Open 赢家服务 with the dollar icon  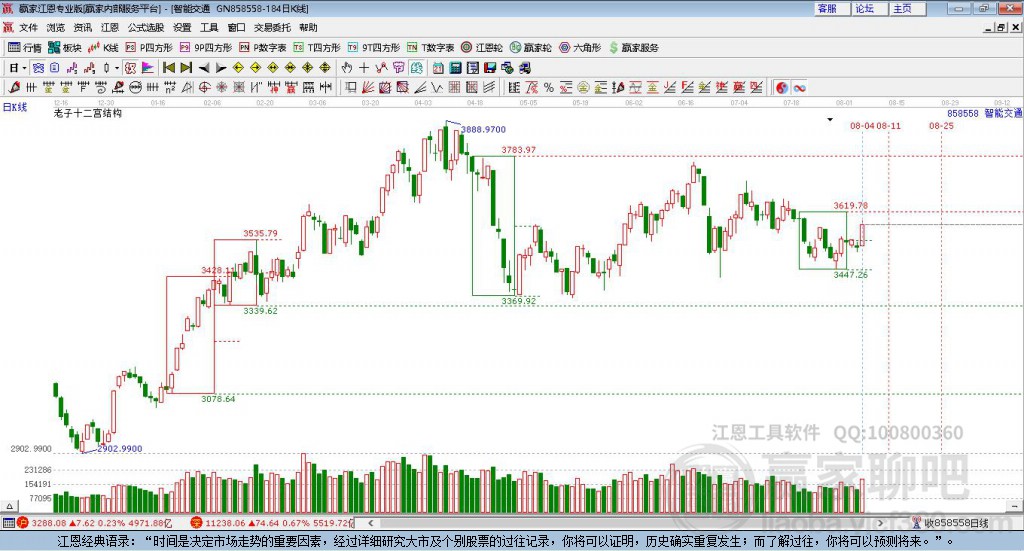[x=633, y=48]
